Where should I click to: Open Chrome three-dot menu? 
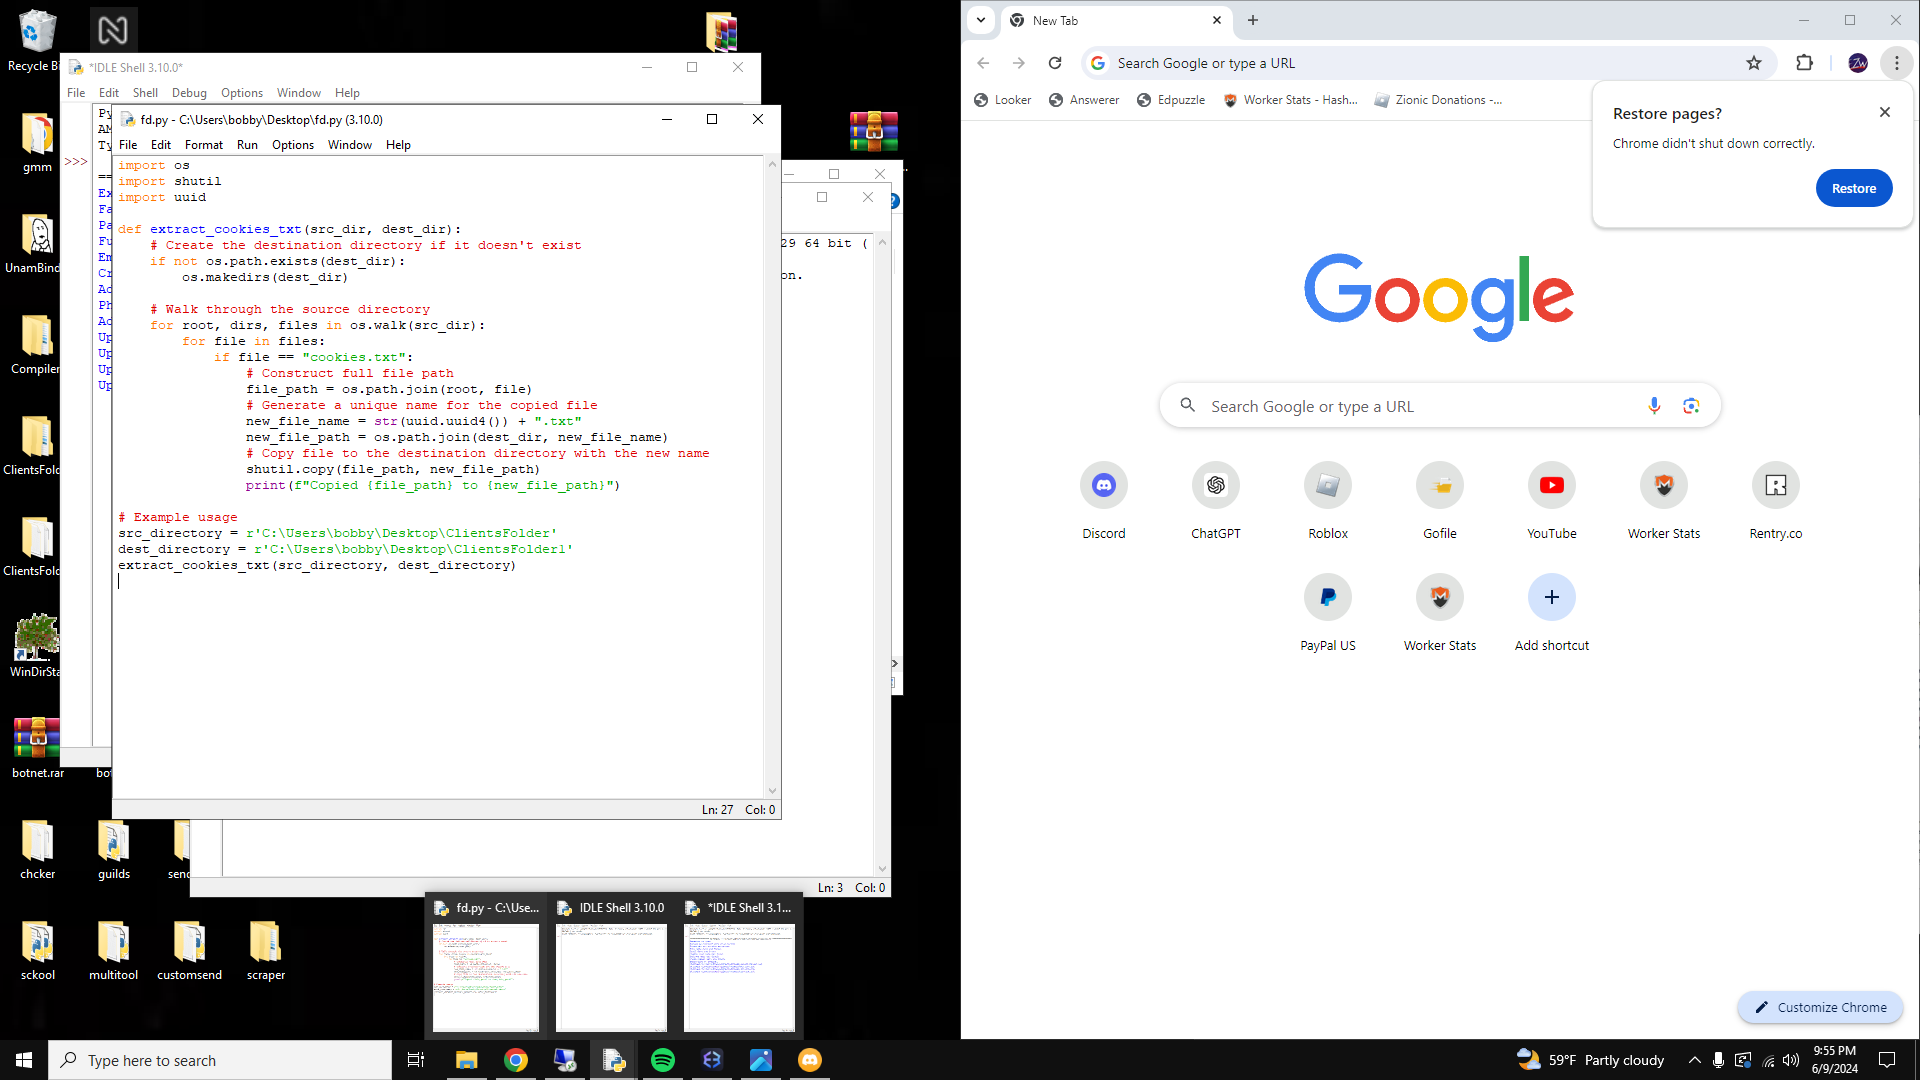1896,63
